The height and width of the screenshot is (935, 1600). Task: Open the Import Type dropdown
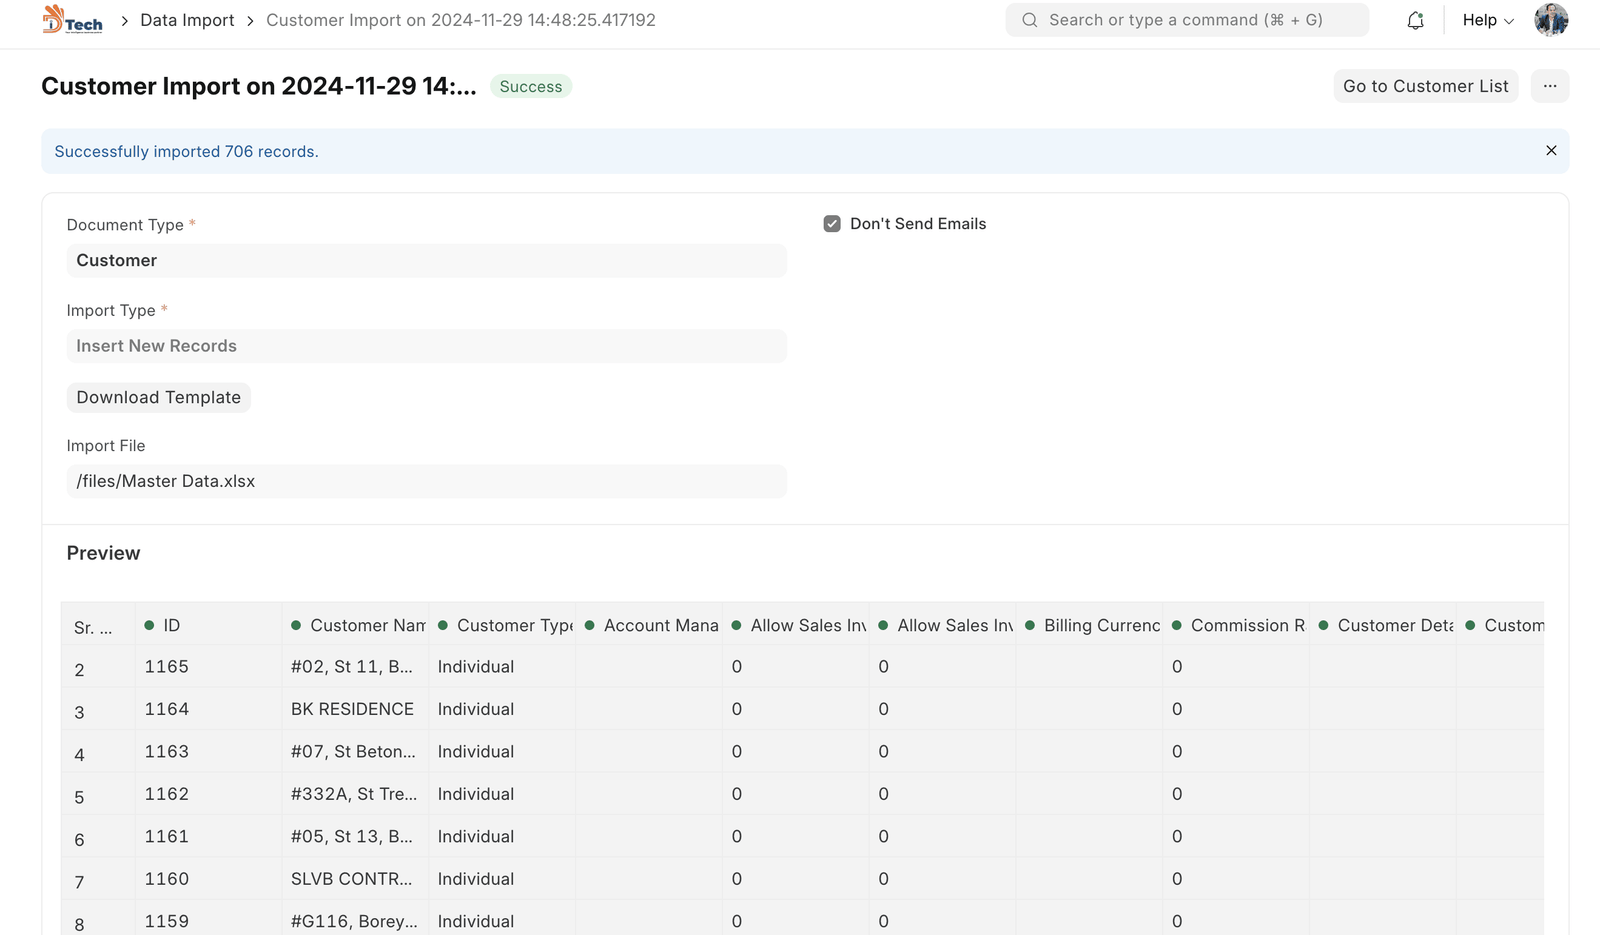pos(426,346)
